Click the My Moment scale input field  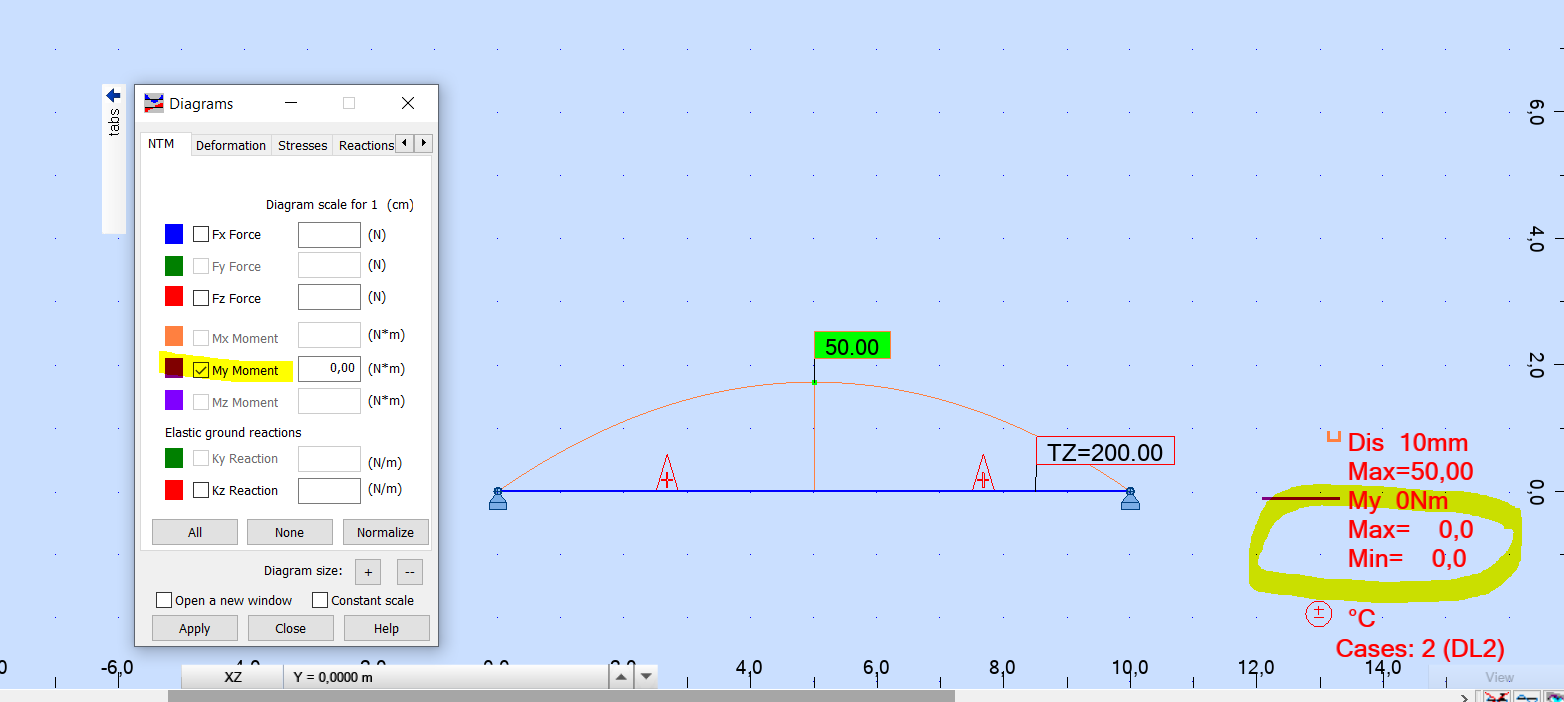click(329, 369)
